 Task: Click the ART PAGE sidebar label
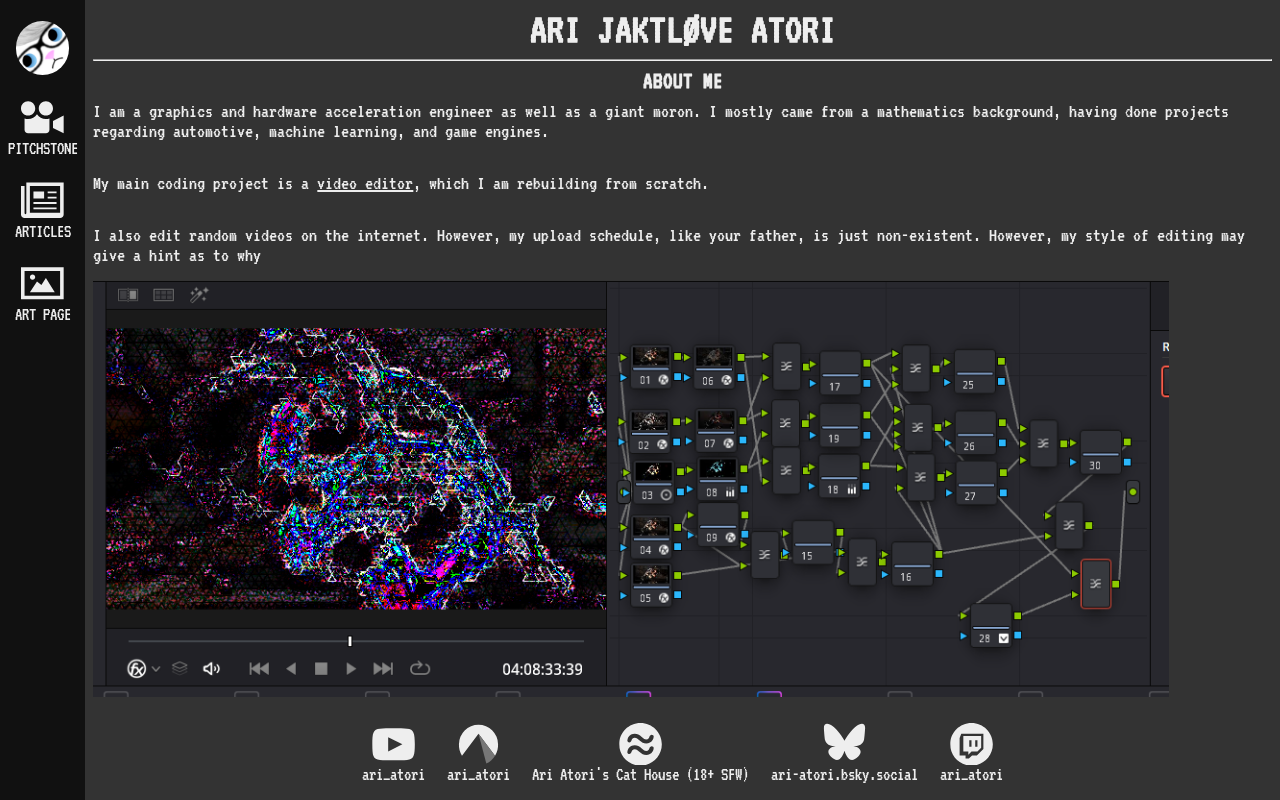[x=43, y=315]
